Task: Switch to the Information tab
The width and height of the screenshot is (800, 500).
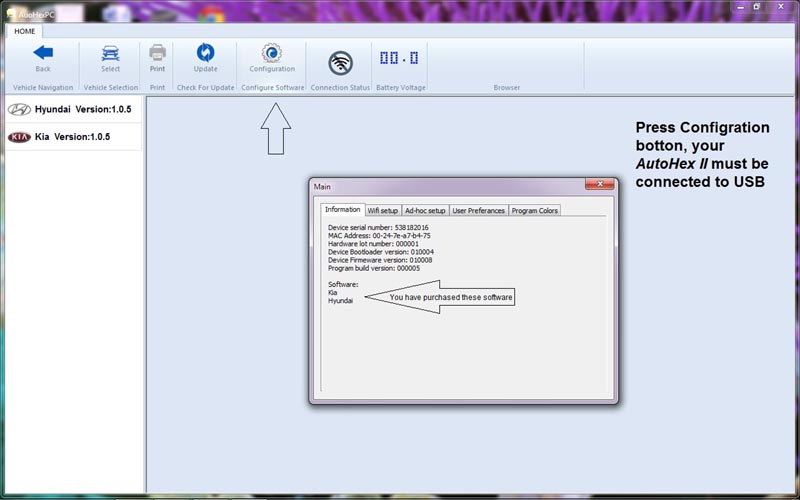Action: click(342, 210)
